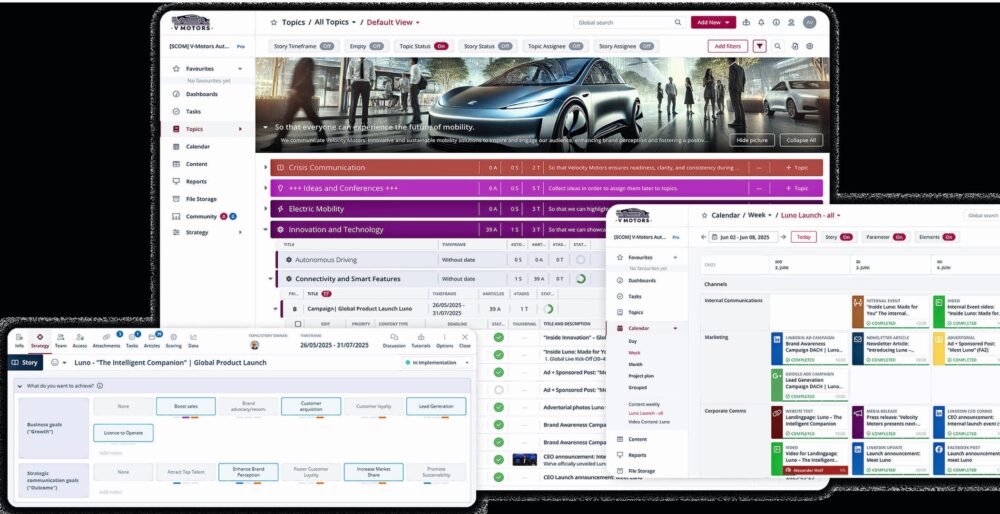Click previous week arrow in Calendar window
Viewport: 1000px width, 514px height.
[703, 237]
